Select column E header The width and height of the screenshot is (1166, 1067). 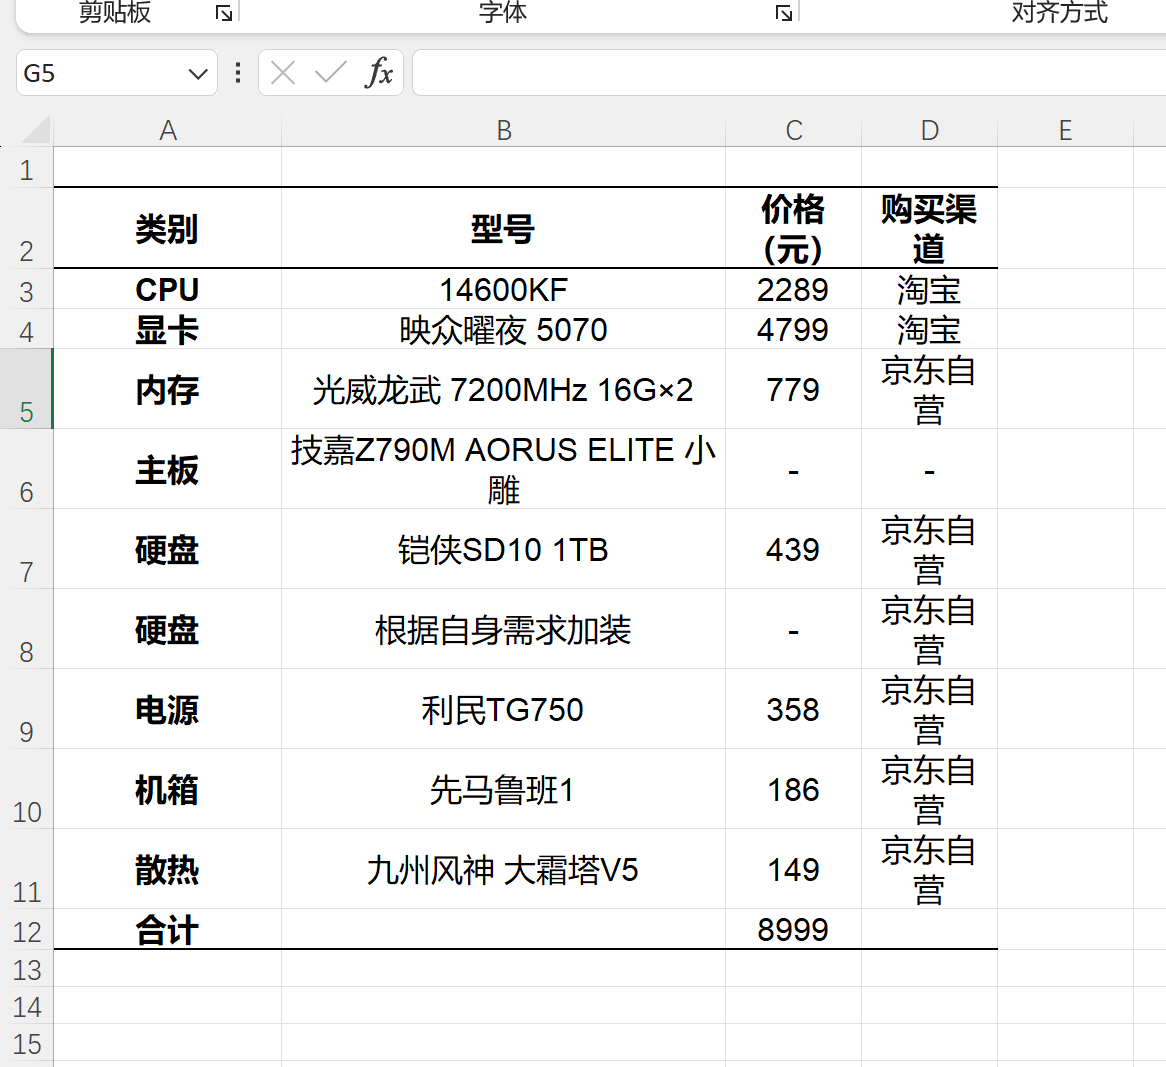tap(1066, 130)
